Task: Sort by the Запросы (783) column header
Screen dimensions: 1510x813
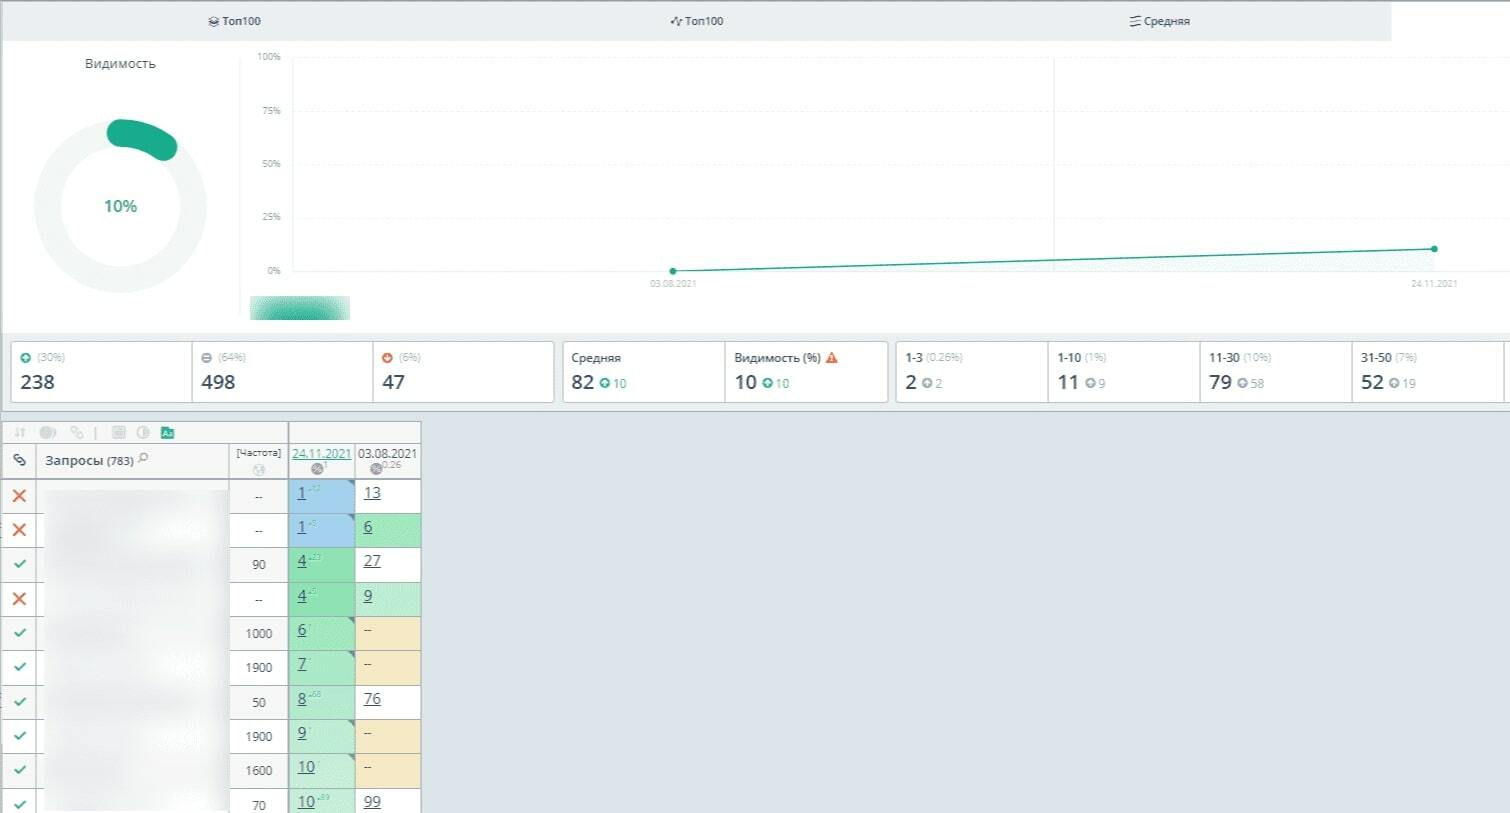Action: pyautogui.click(x=89, y=460)
